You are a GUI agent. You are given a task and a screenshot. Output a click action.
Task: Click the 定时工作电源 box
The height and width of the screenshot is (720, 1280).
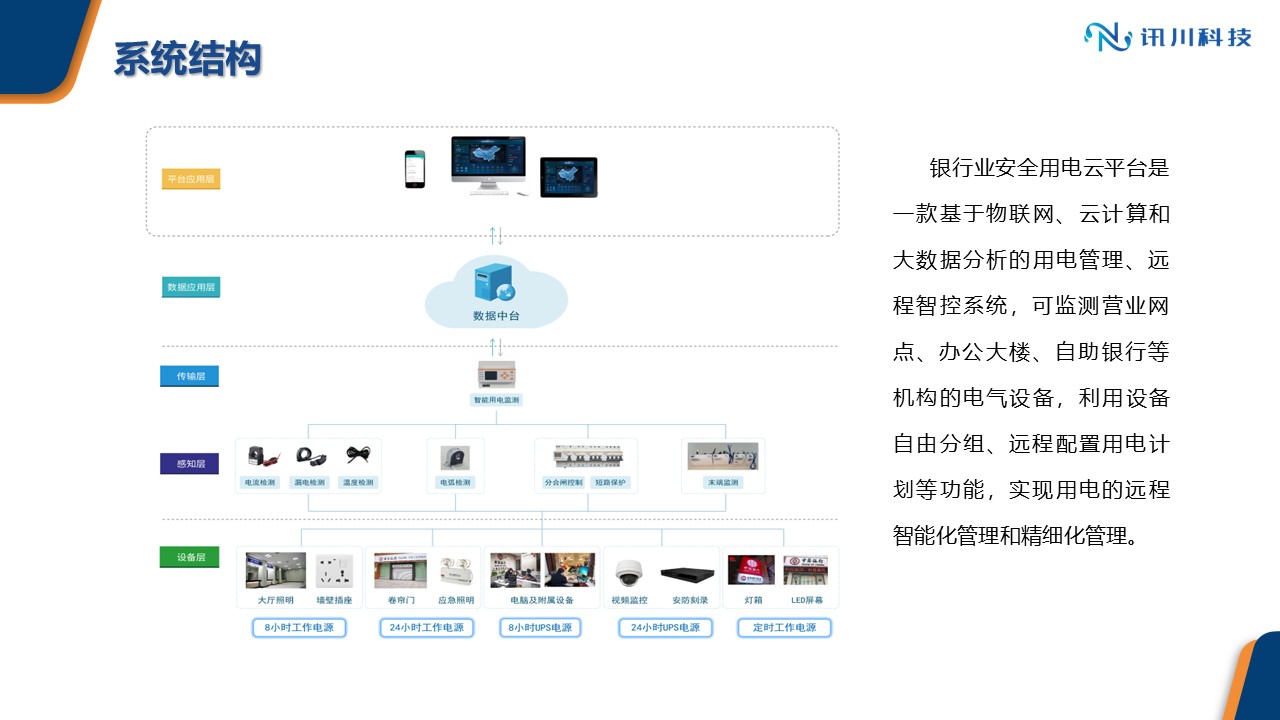coord(784,628)
